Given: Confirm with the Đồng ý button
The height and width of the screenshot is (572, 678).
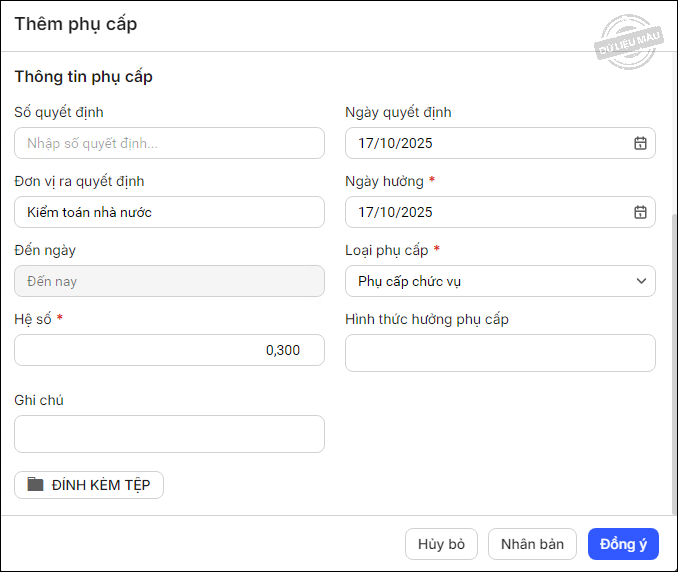Looking at the screenshot, I should pos(623,544).
